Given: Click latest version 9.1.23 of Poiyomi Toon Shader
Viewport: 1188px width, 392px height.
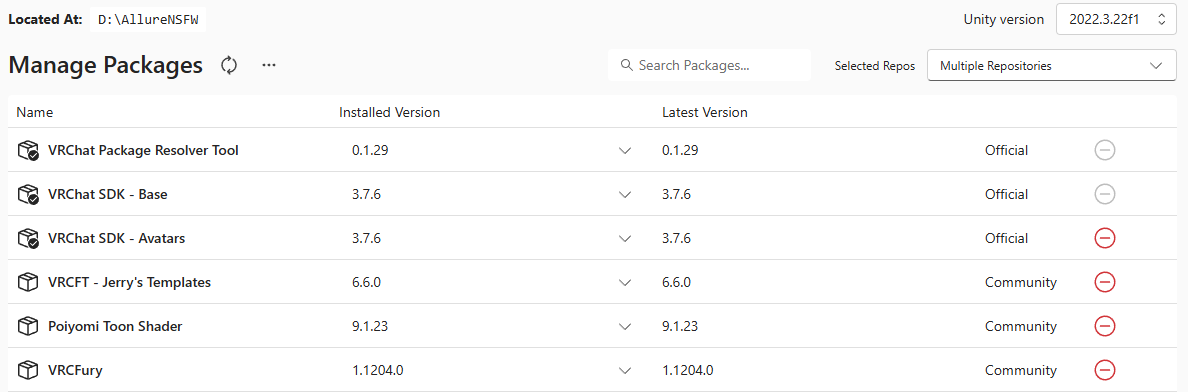Looking at the screenshot, I should tap(680, 326).
